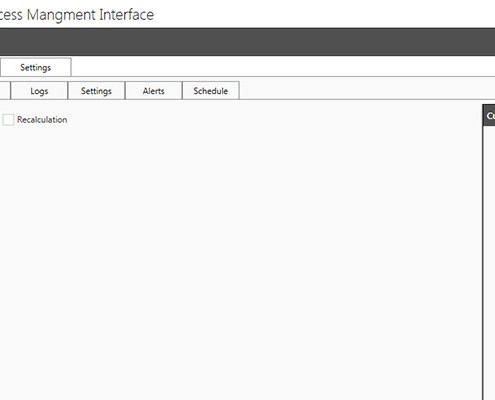Click the Recalculation label text
Image resolution: width=495 pixels, height=400 pixels.
[42, 120]
